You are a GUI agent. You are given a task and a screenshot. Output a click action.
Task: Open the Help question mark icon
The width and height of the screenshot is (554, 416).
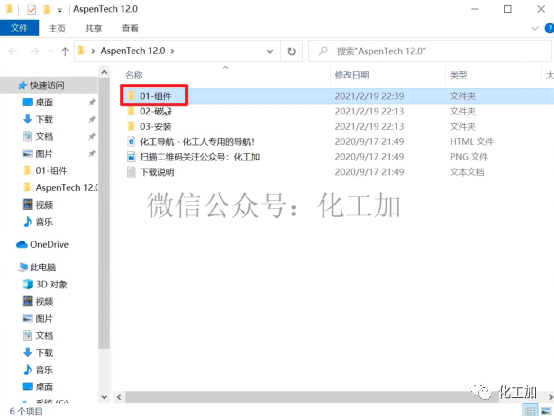tap(549, 28)
